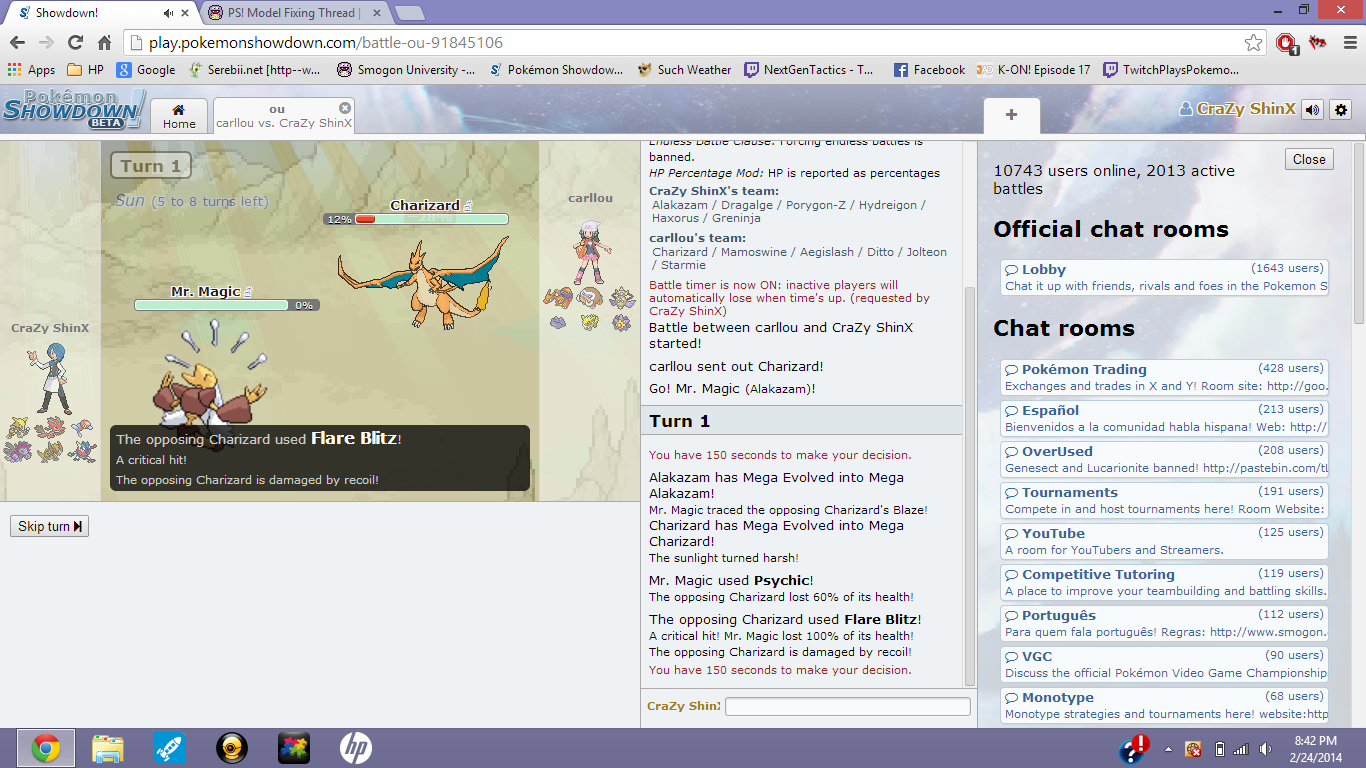Click opposing Charizard sprite
This screenshot has height=768, width=1366.
click(x=424, y=282)
